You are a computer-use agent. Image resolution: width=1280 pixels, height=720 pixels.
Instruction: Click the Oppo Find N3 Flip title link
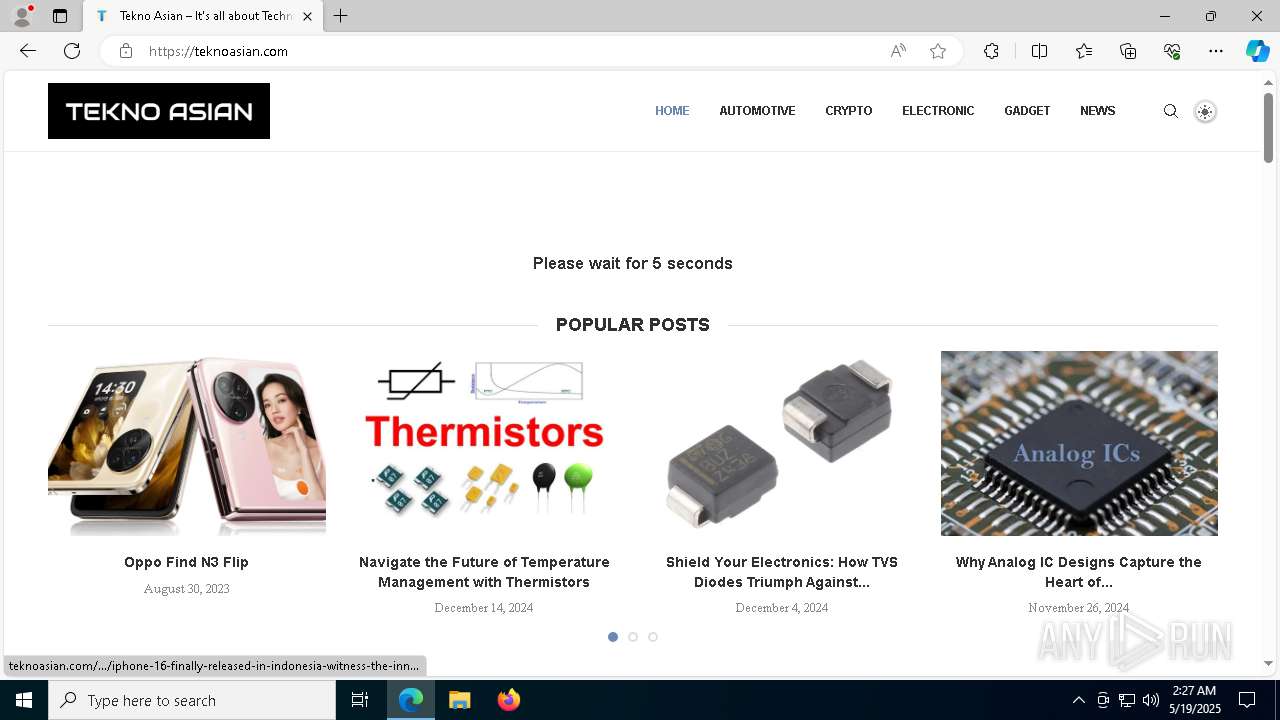pyautogui.click(x=186, y=562)
